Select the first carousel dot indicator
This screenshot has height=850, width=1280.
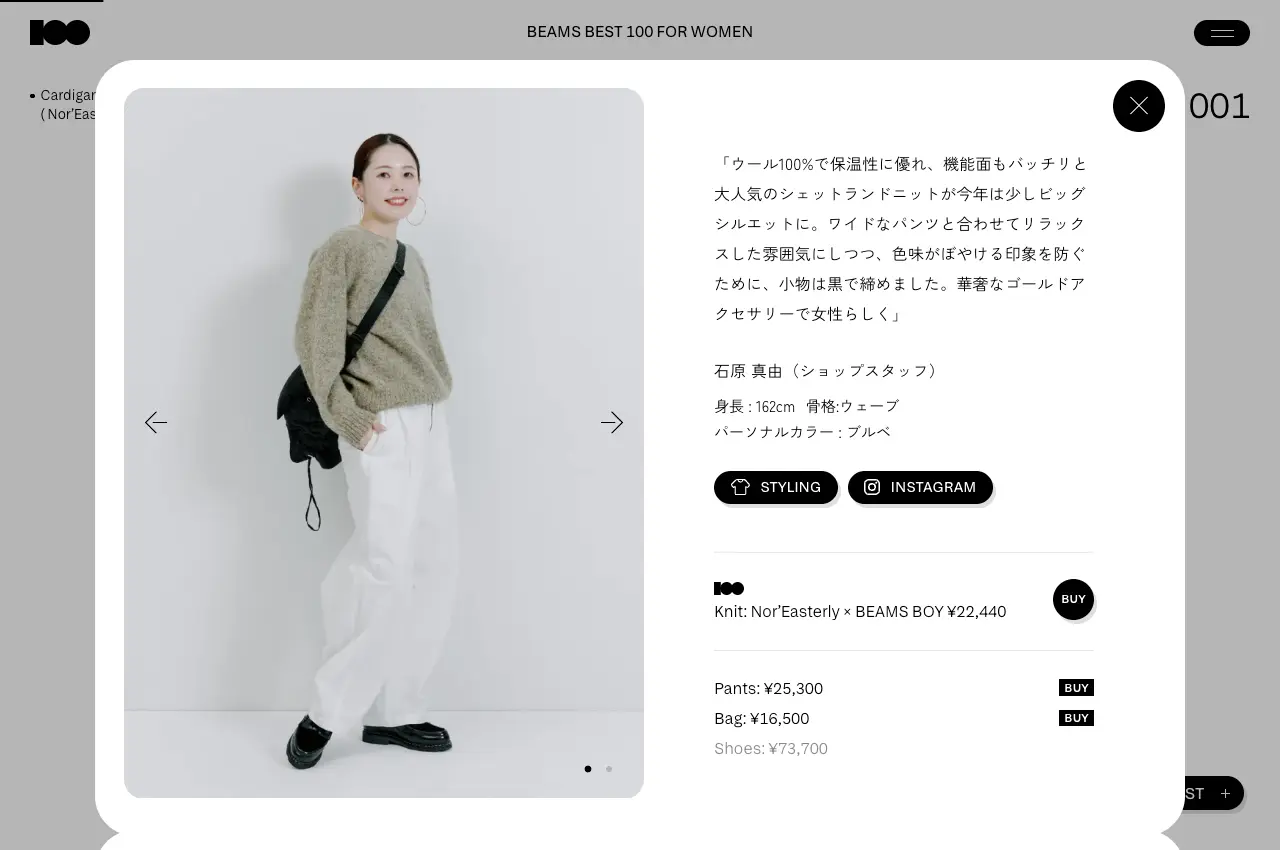click(x=588, y=769)
